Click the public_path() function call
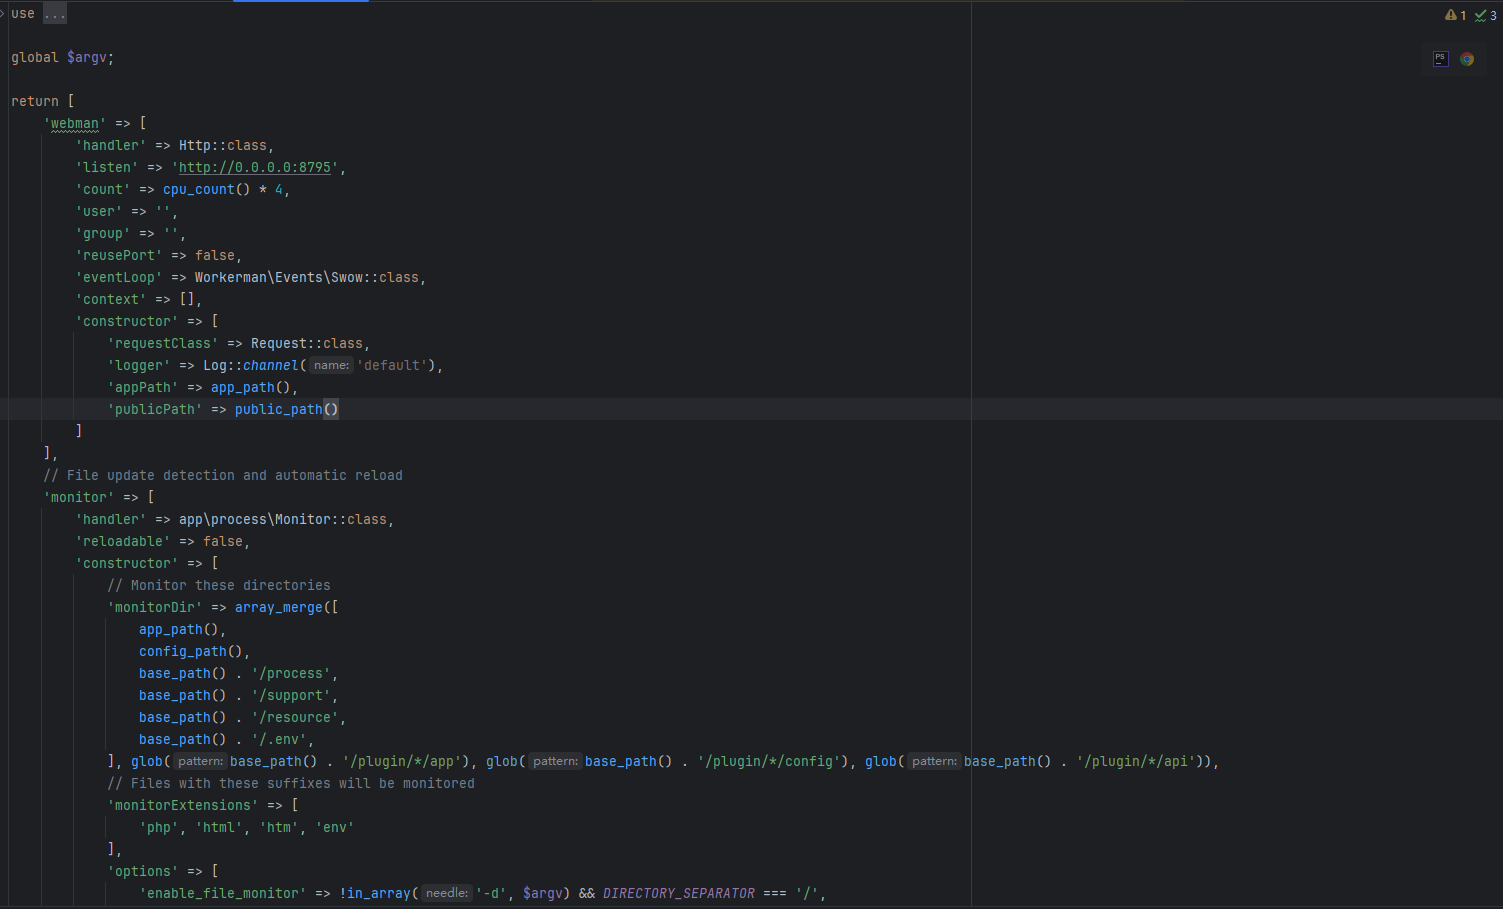Viewport: 1503px width, 909px height. [x=287, y=409]
